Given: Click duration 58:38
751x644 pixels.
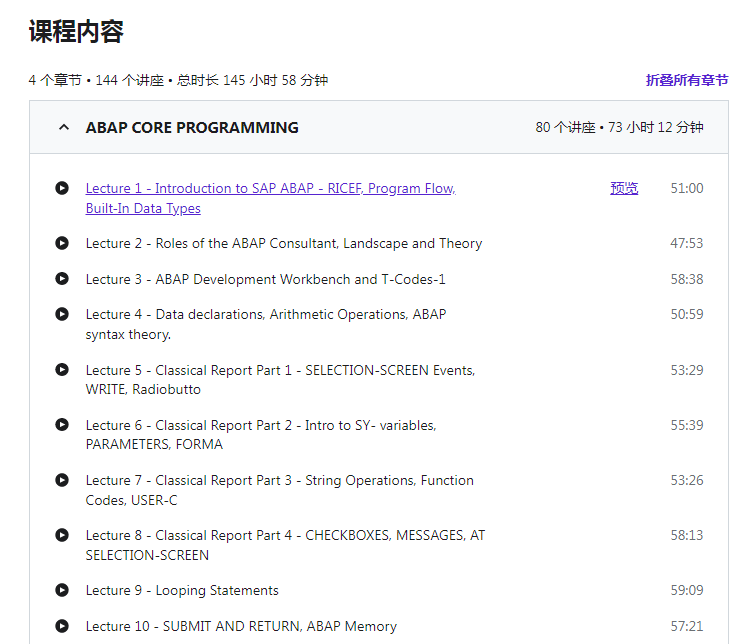Looking at the screenshot, I should [x=687, y=279].
